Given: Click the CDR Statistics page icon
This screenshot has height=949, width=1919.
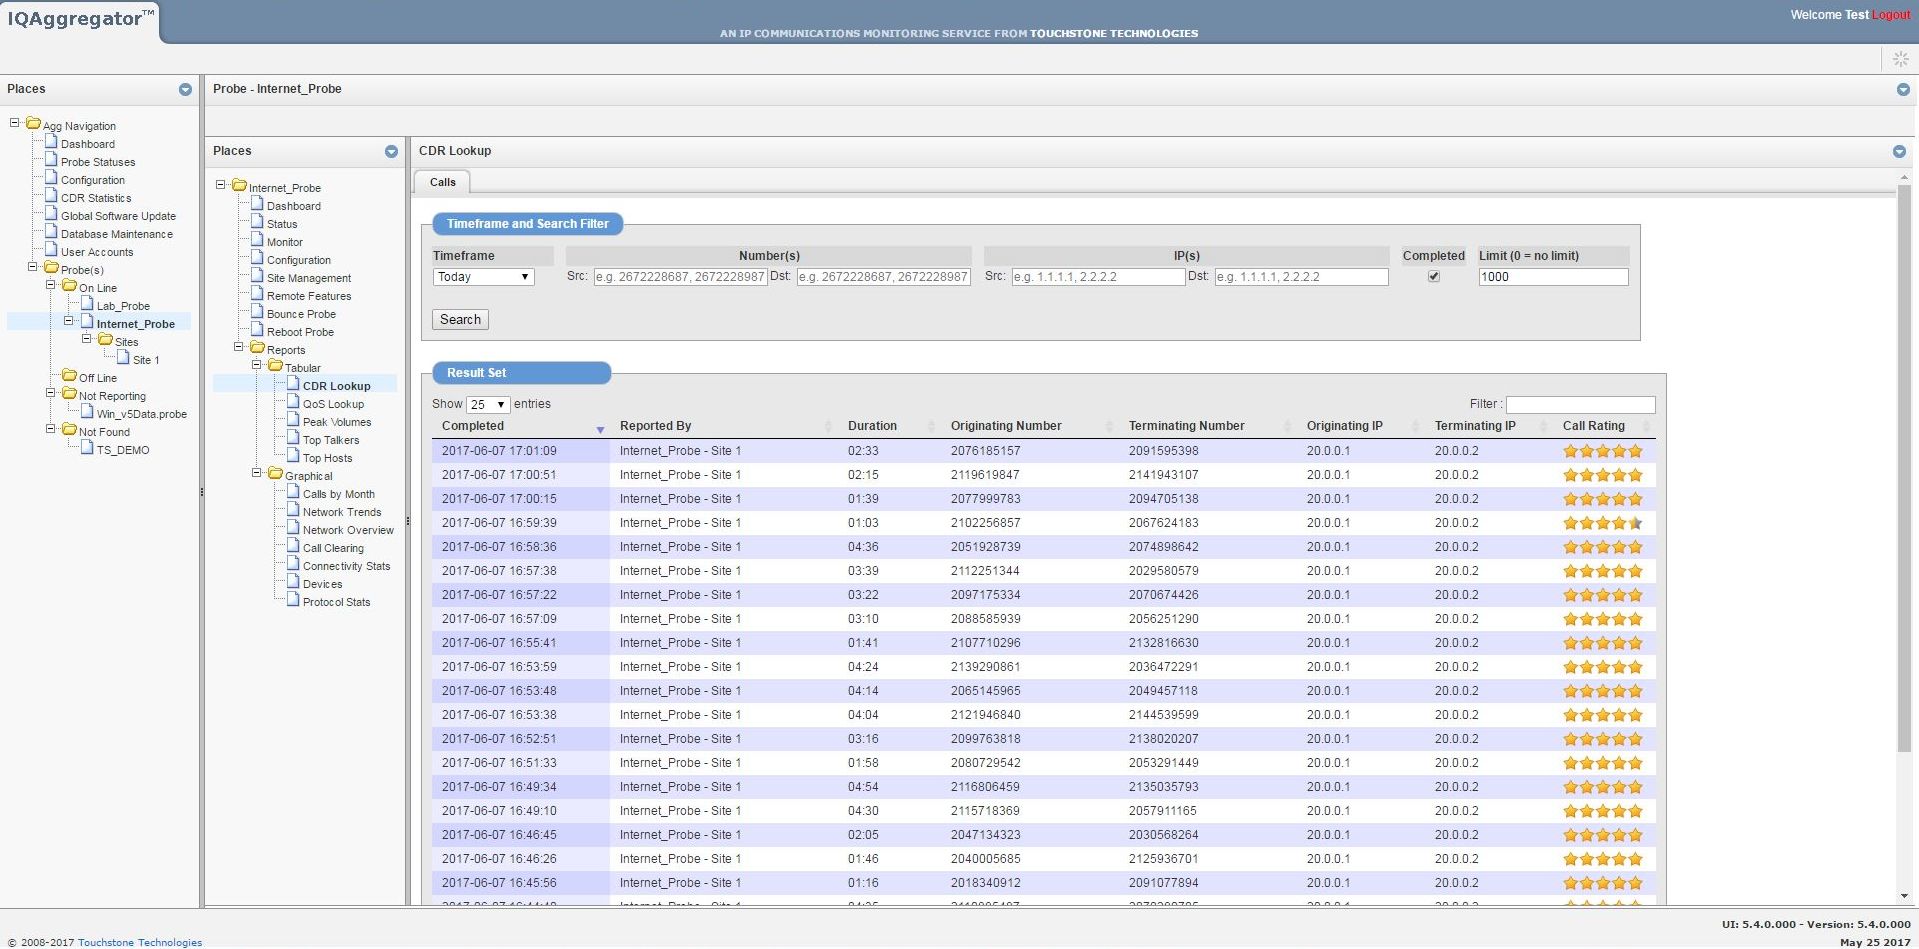Looking at the screenshot, I should pyautogui.click(x=51, y=196).
